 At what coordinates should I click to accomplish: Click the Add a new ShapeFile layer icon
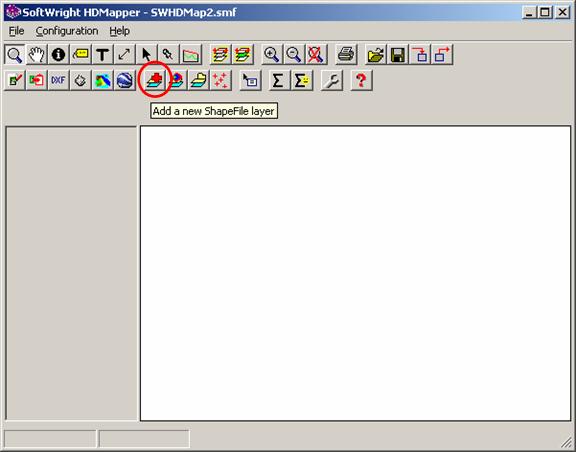[x=155, y=80]
